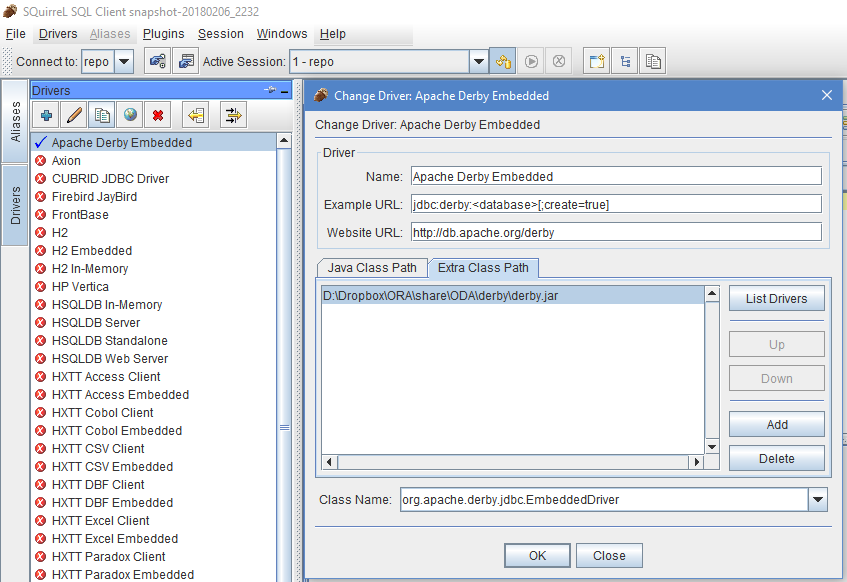This screenshot has width=847, height=582.
Task: Click the window with yellow arrow toolbar icon
Action: tap(597, 62)
